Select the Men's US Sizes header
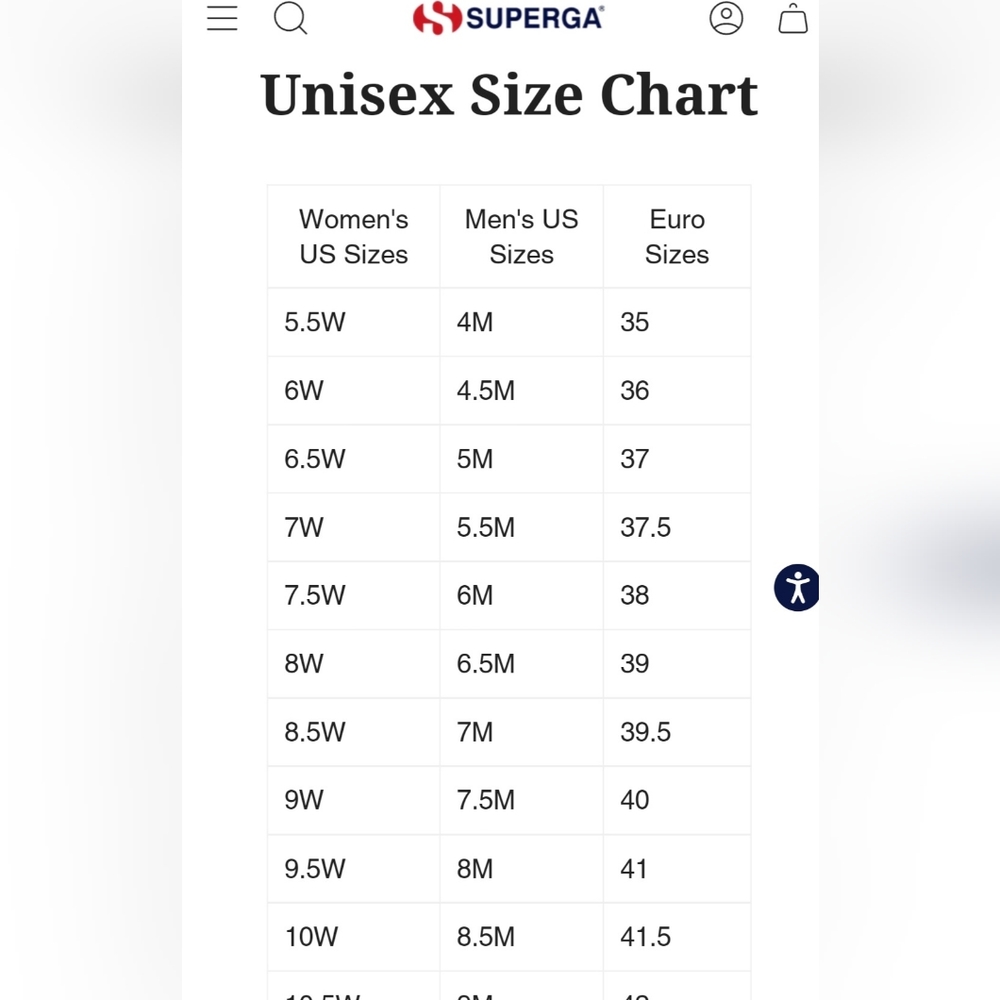The width and height of the screenshot is (1000, 1000). 521,237
